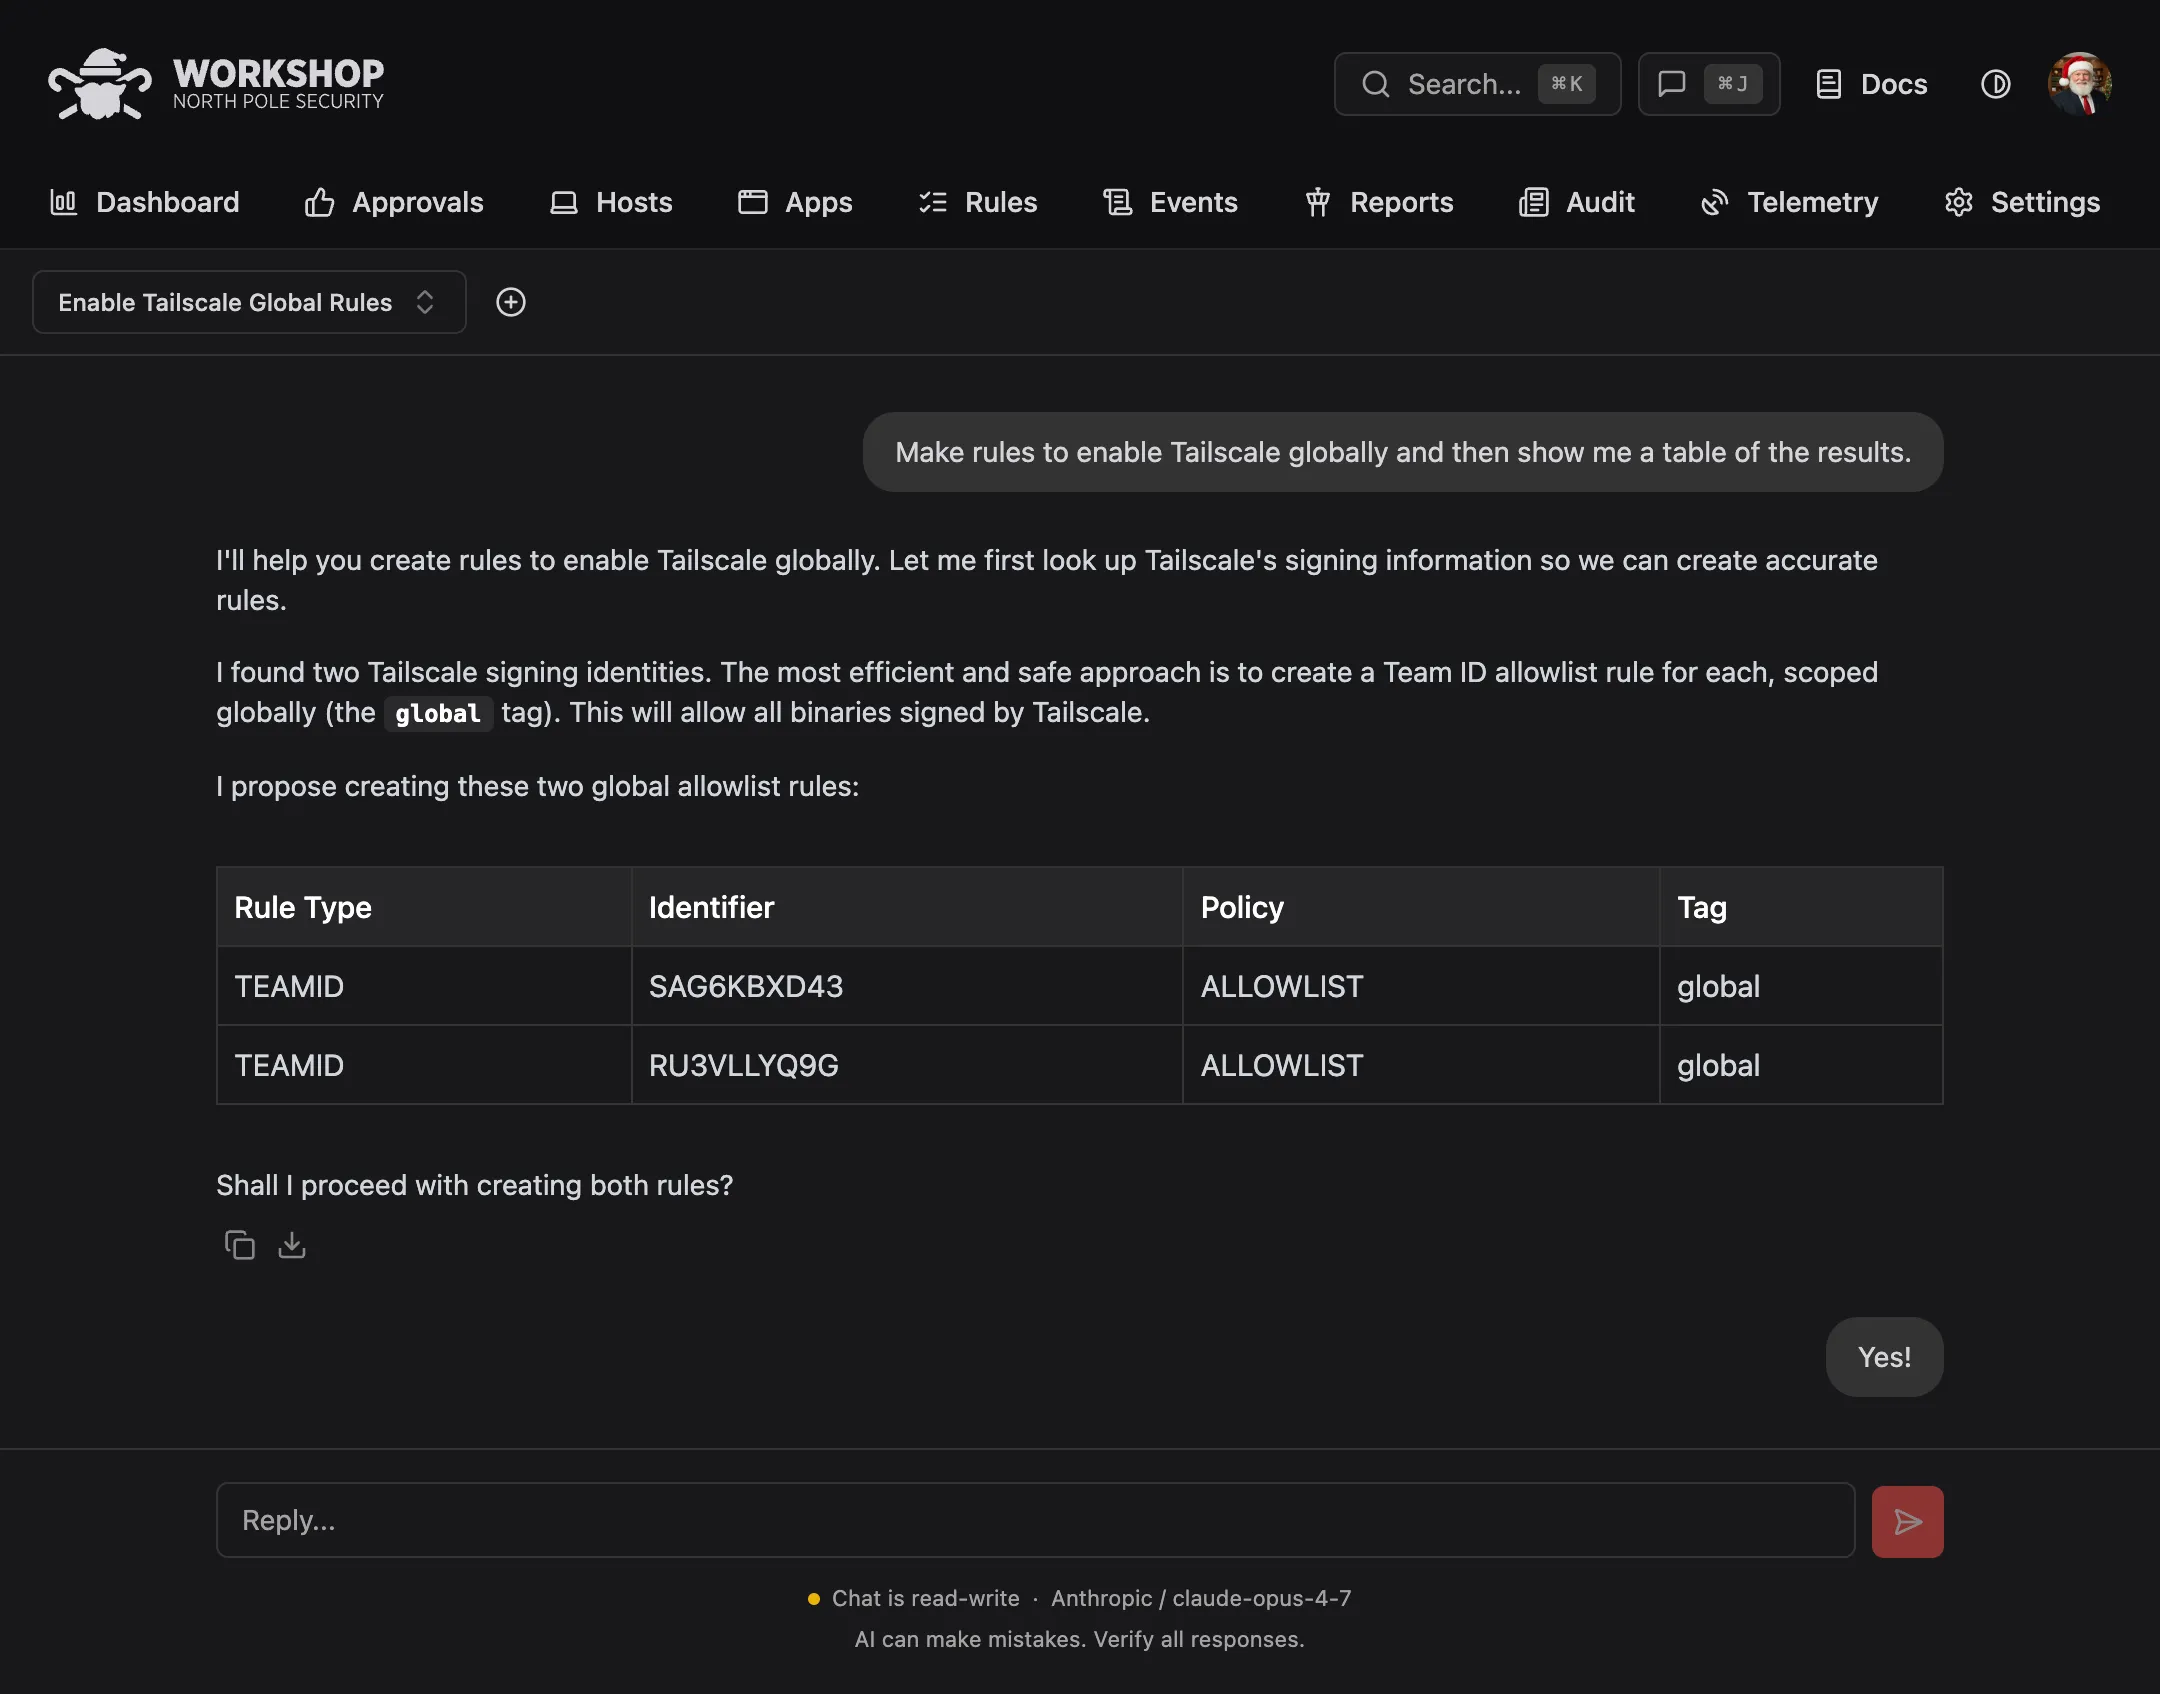The image size is (2160, 1694).
Task: Go to the Approvals tab
Action: [394, 202]
